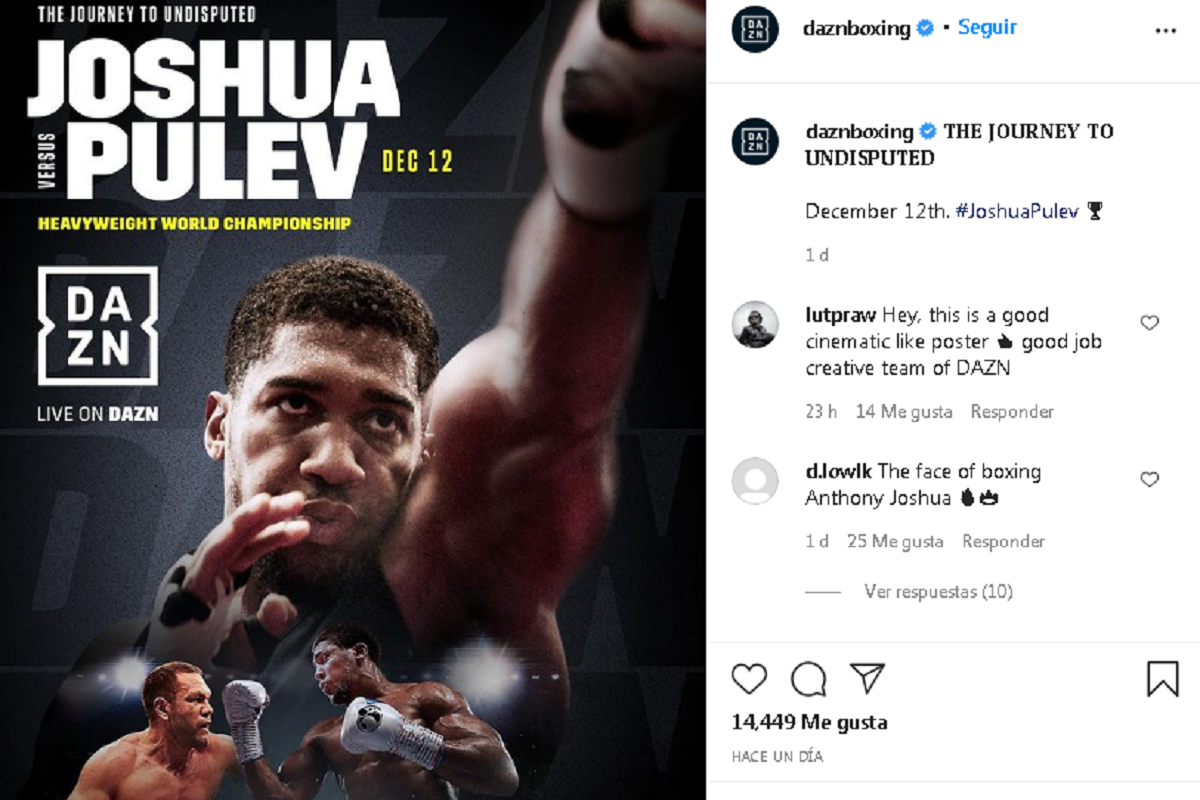Save post with the bookmark icon
The width and height of the screenshot is (1200, 800).
(x=1162, y=679)
